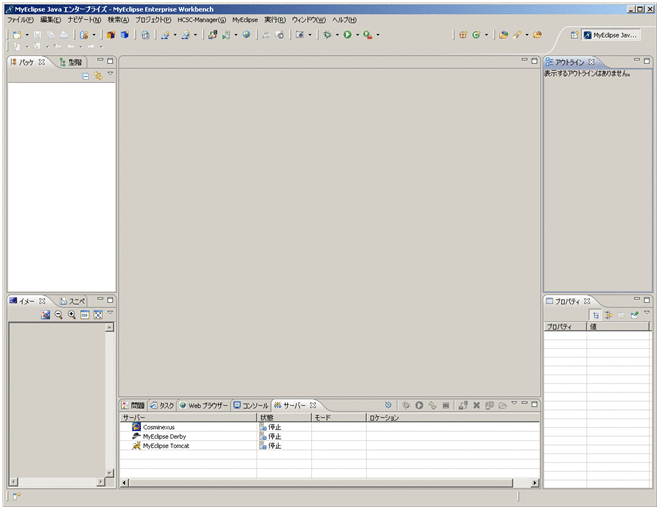Switch to the コンソール tab
The height and width of the screenshot is (511, 660).
click(251, 405)
